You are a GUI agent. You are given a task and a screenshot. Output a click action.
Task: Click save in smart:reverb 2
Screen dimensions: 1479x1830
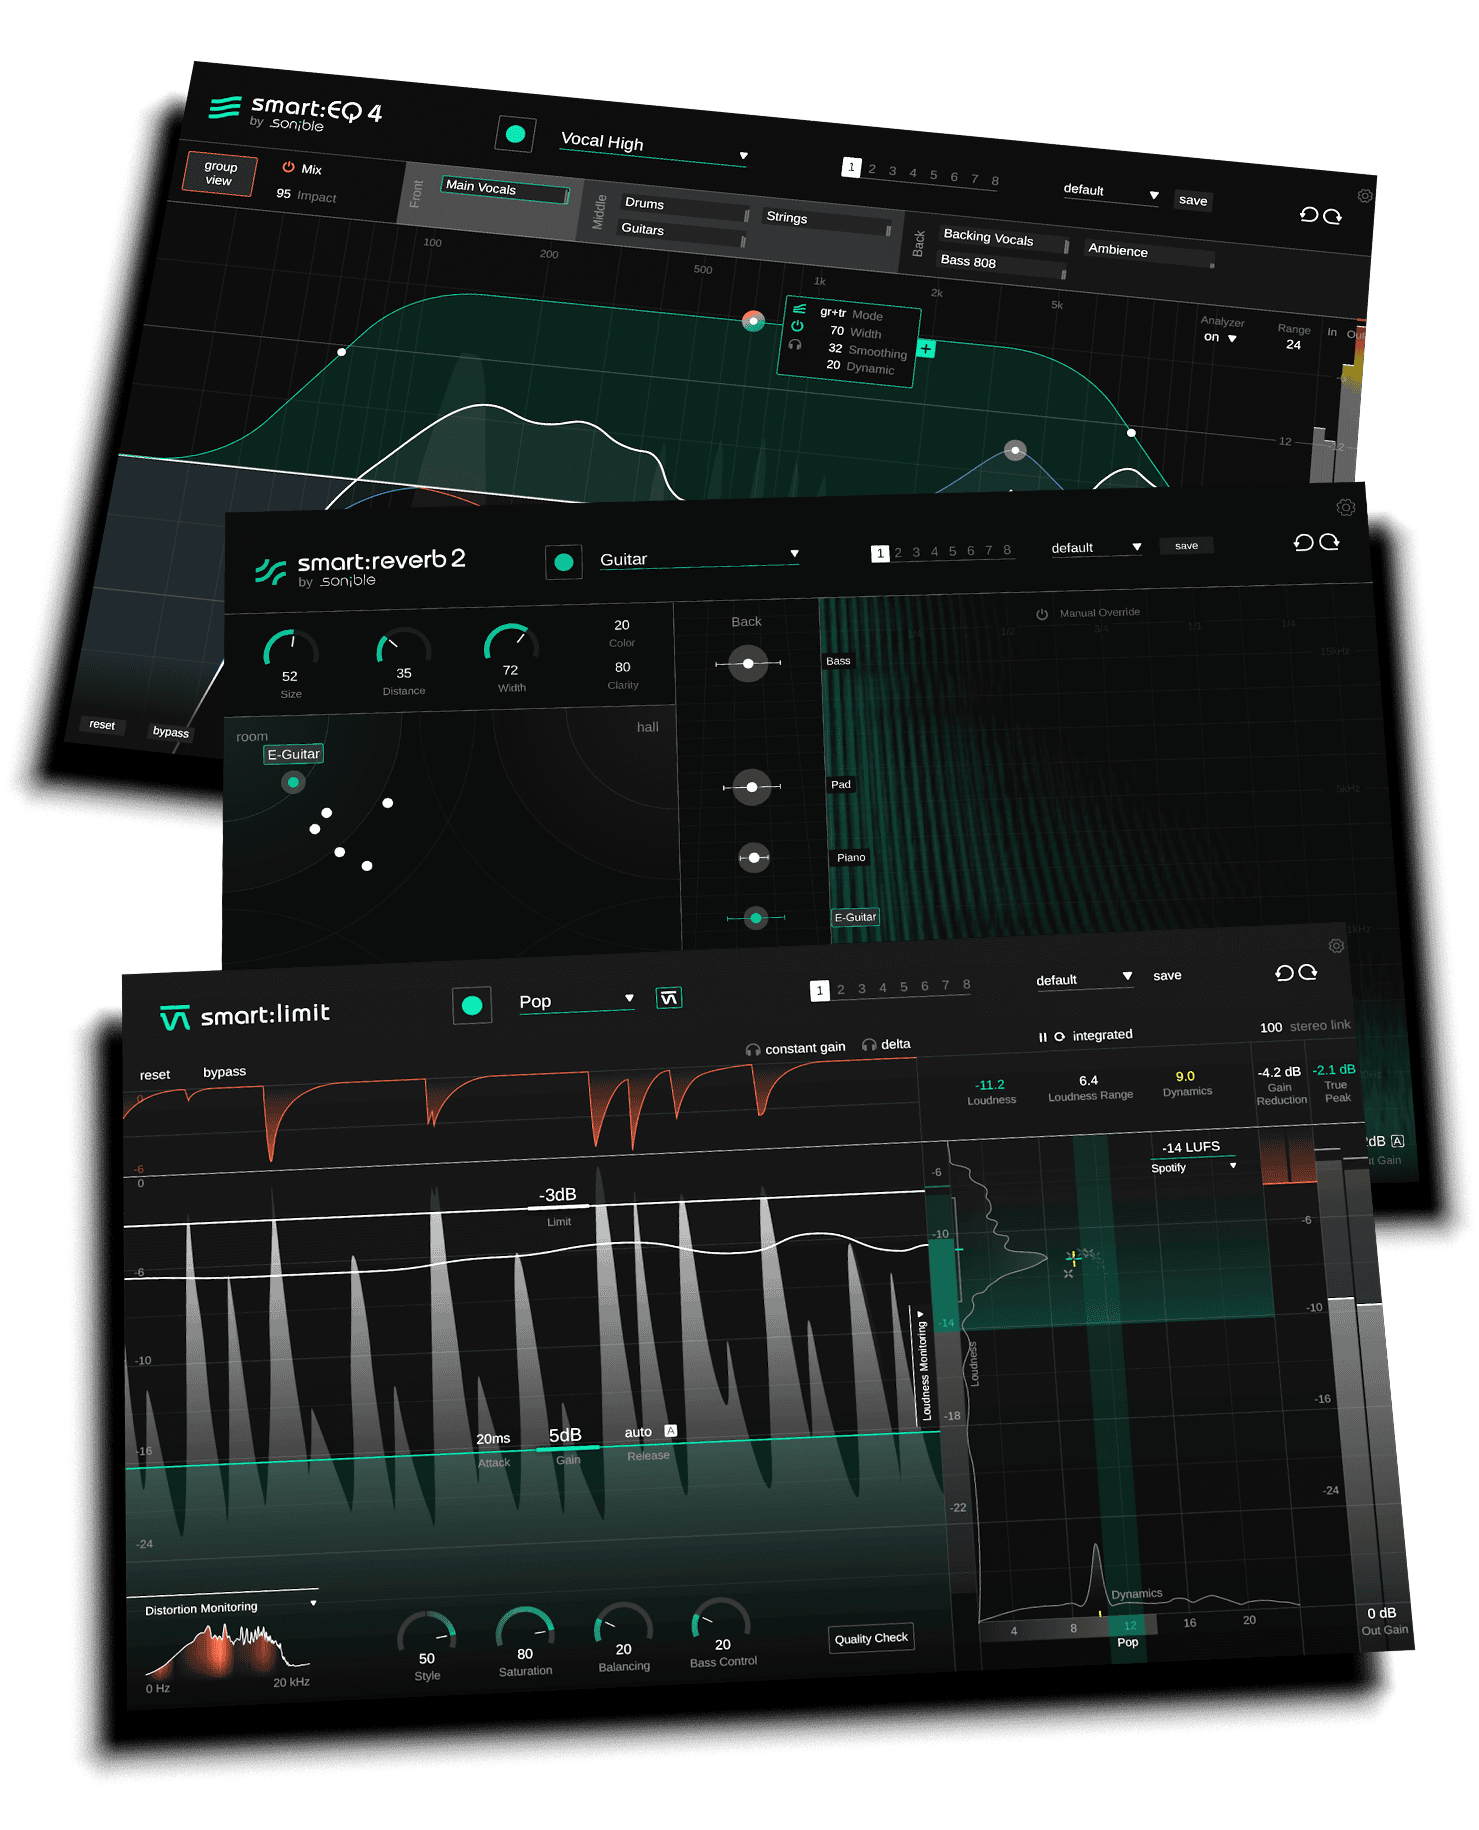(x=1186, y=546)
